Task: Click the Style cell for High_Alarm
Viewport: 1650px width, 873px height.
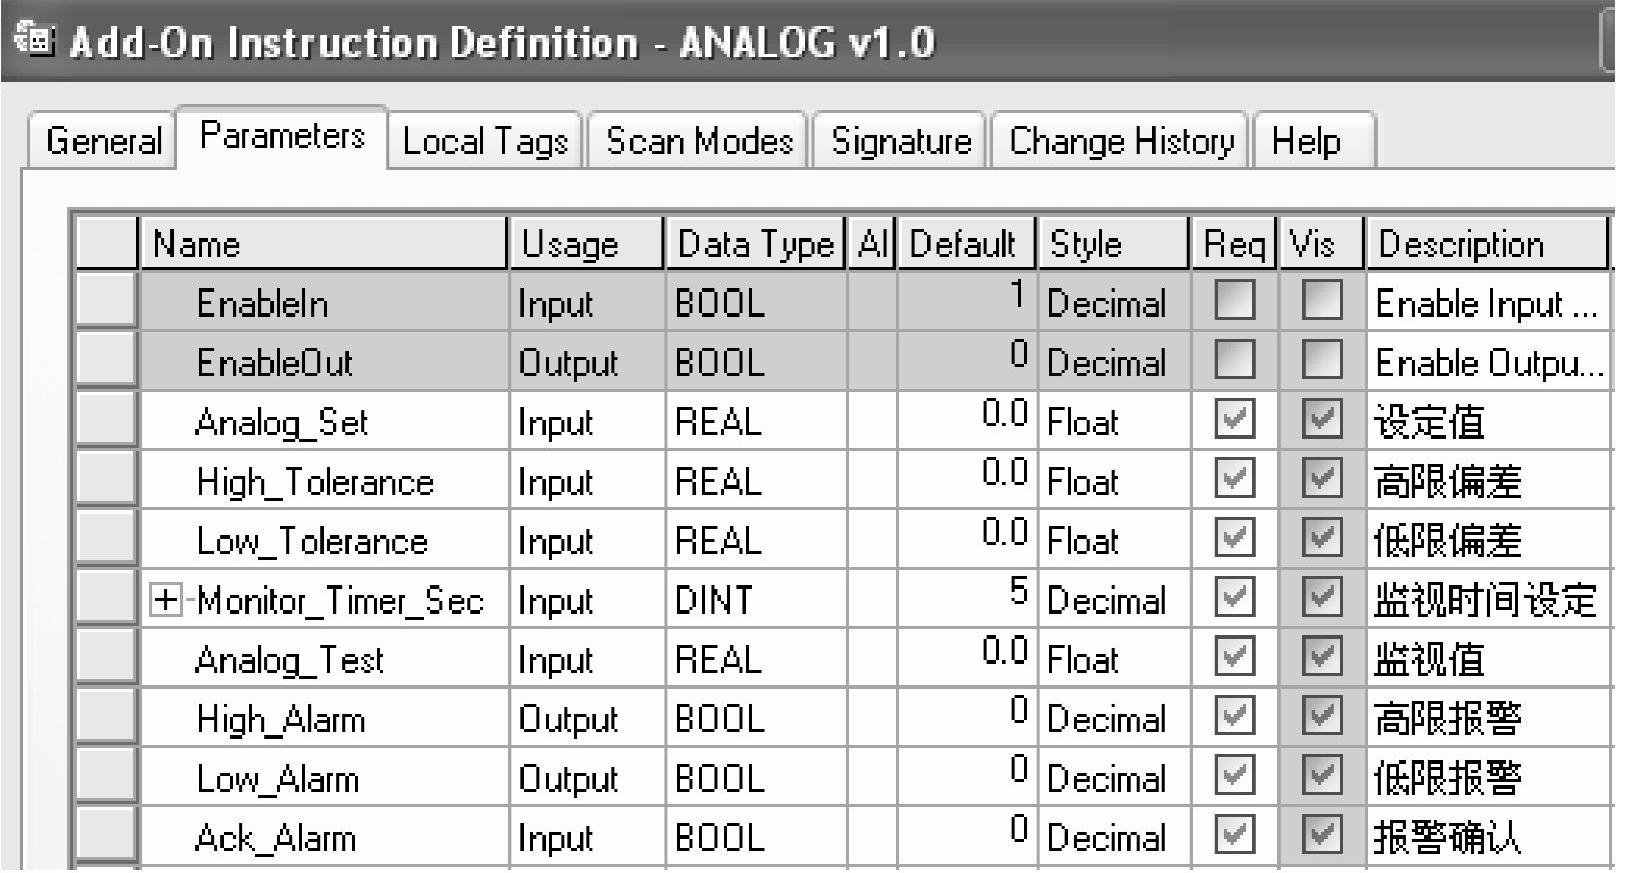Action: click(1113, 719)
